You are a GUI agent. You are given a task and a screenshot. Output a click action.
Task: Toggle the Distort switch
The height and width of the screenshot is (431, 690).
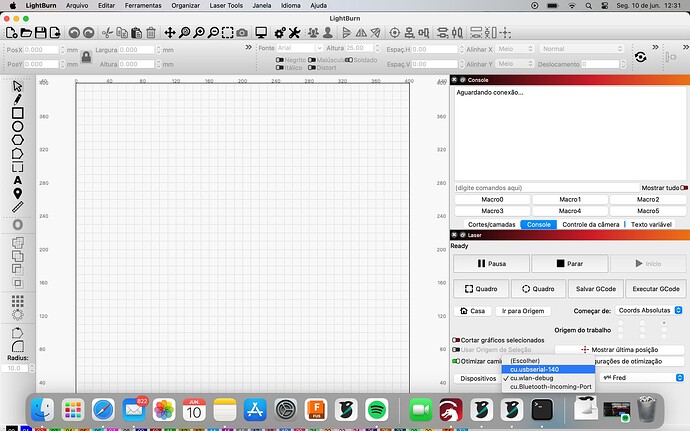coord(312,68)
